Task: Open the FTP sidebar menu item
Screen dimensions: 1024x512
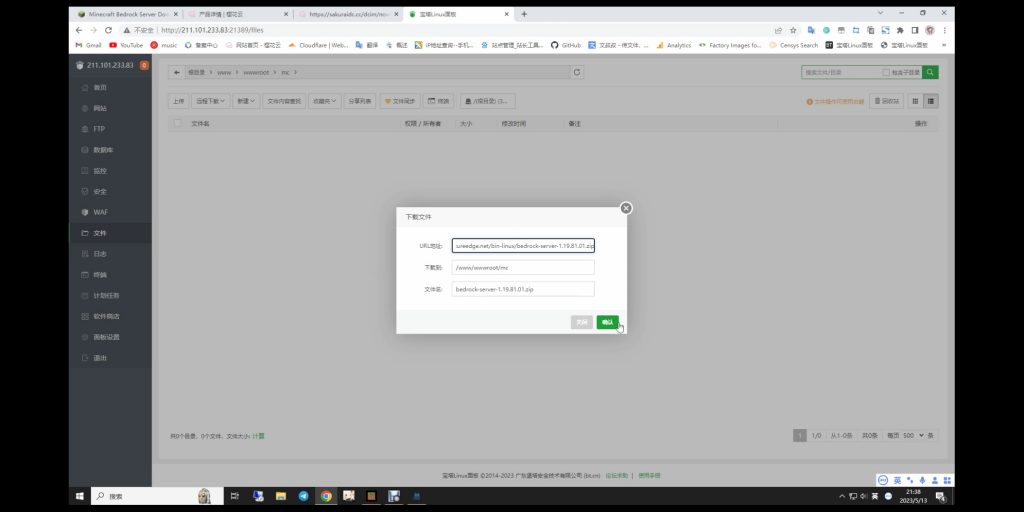Action: (x=99, y=129)
